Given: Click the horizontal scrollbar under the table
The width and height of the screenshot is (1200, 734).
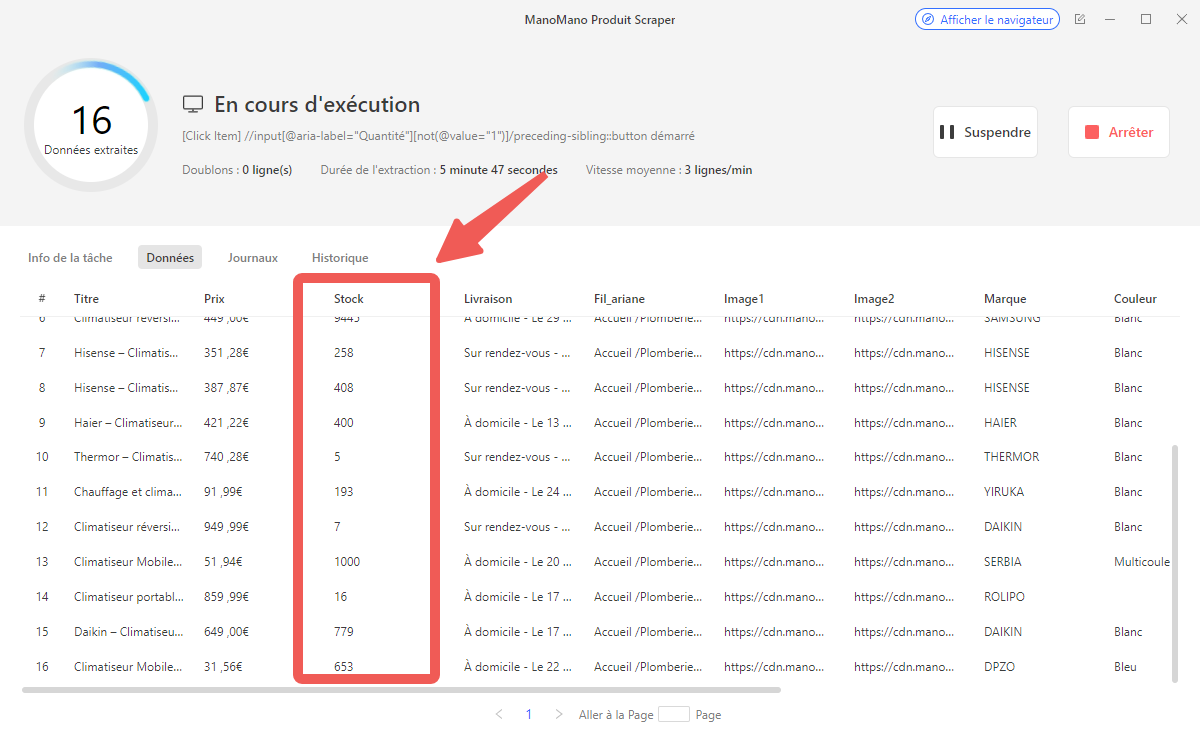Looking at the screenshot, I should 401,690.
